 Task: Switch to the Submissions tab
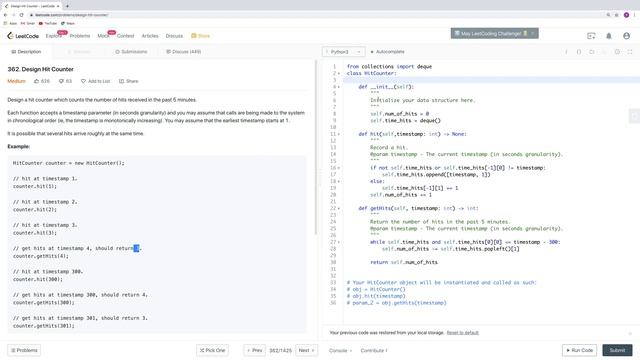[131, 52]
